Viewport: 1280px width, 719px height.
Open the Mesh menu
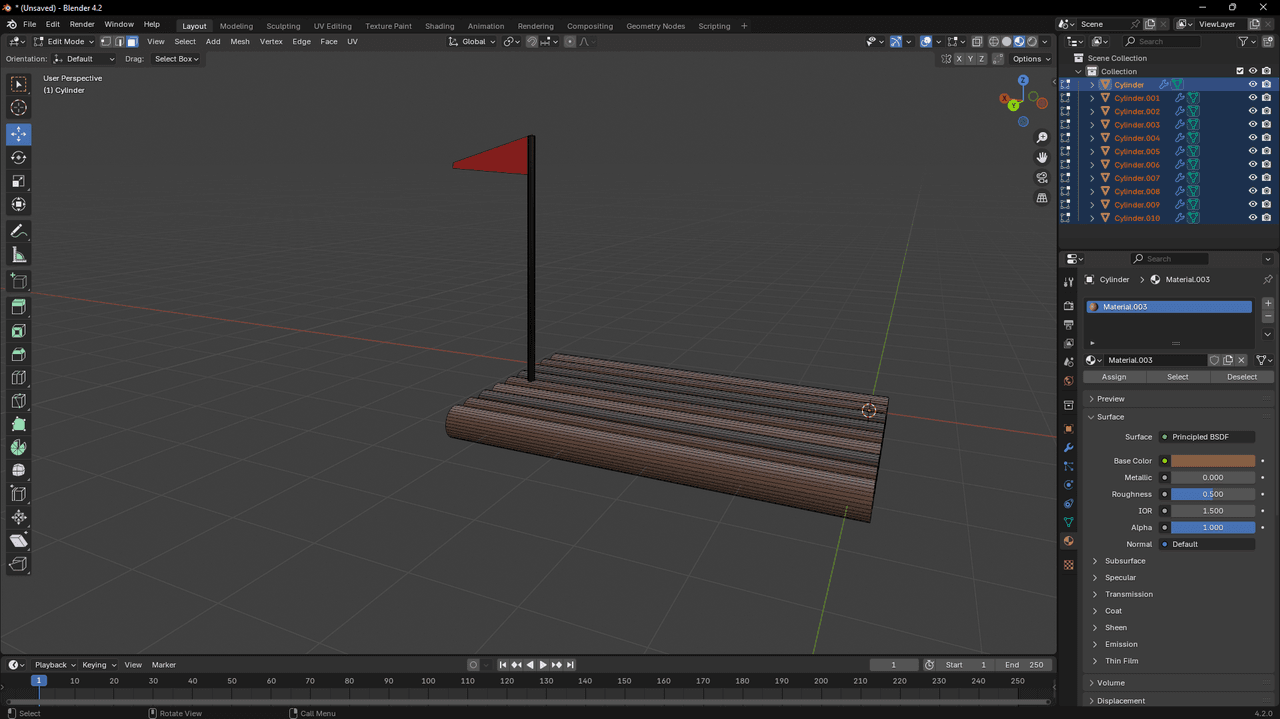tap(240, 42)
